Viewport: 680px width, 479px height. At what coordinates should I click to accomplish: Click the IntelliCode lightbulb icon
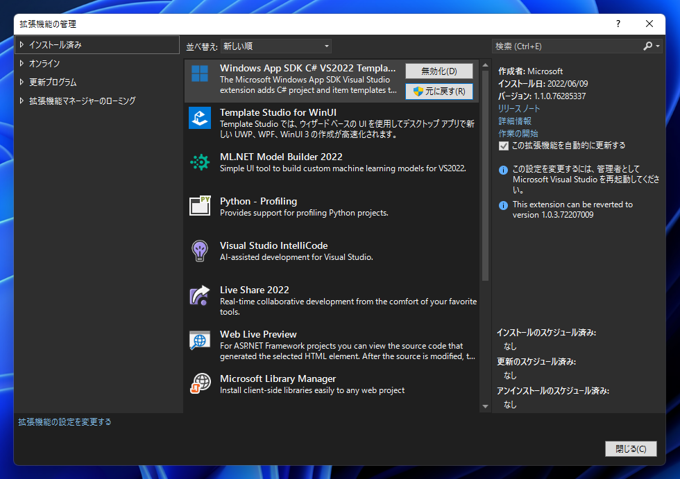point(200,251)
